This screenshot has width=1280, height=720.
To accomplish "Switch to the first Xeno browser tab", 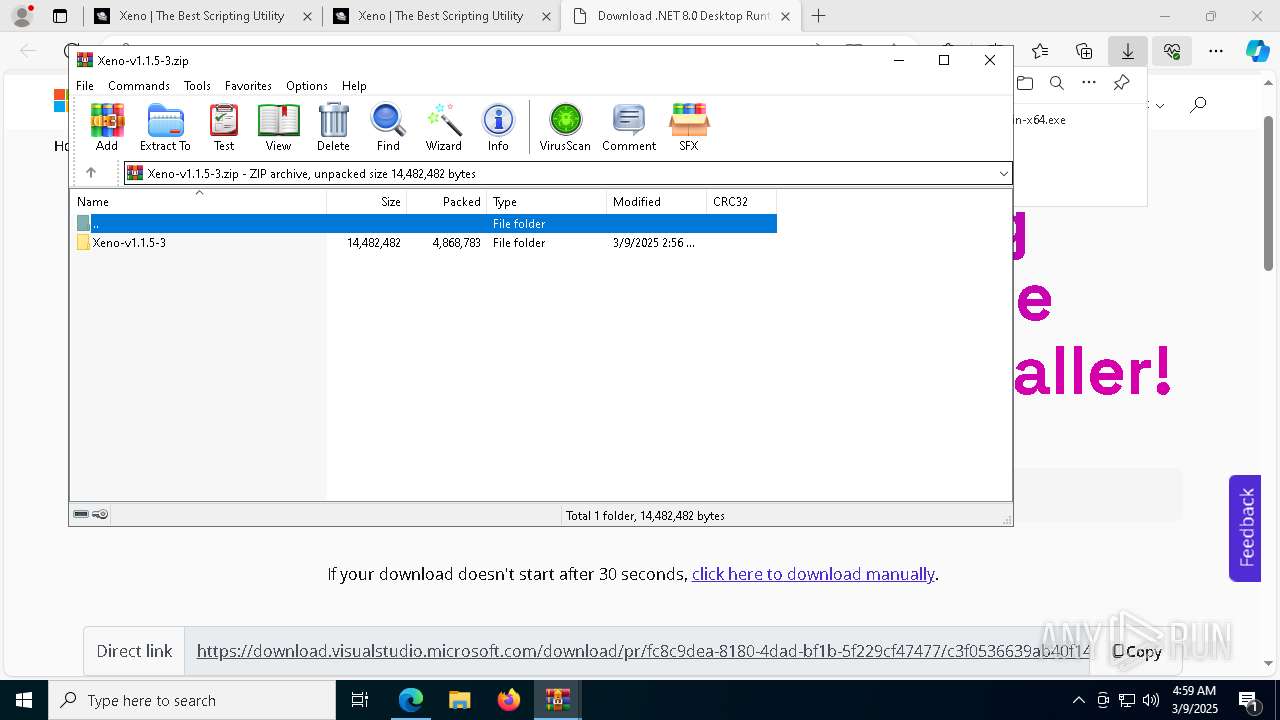I will point(203,16).
